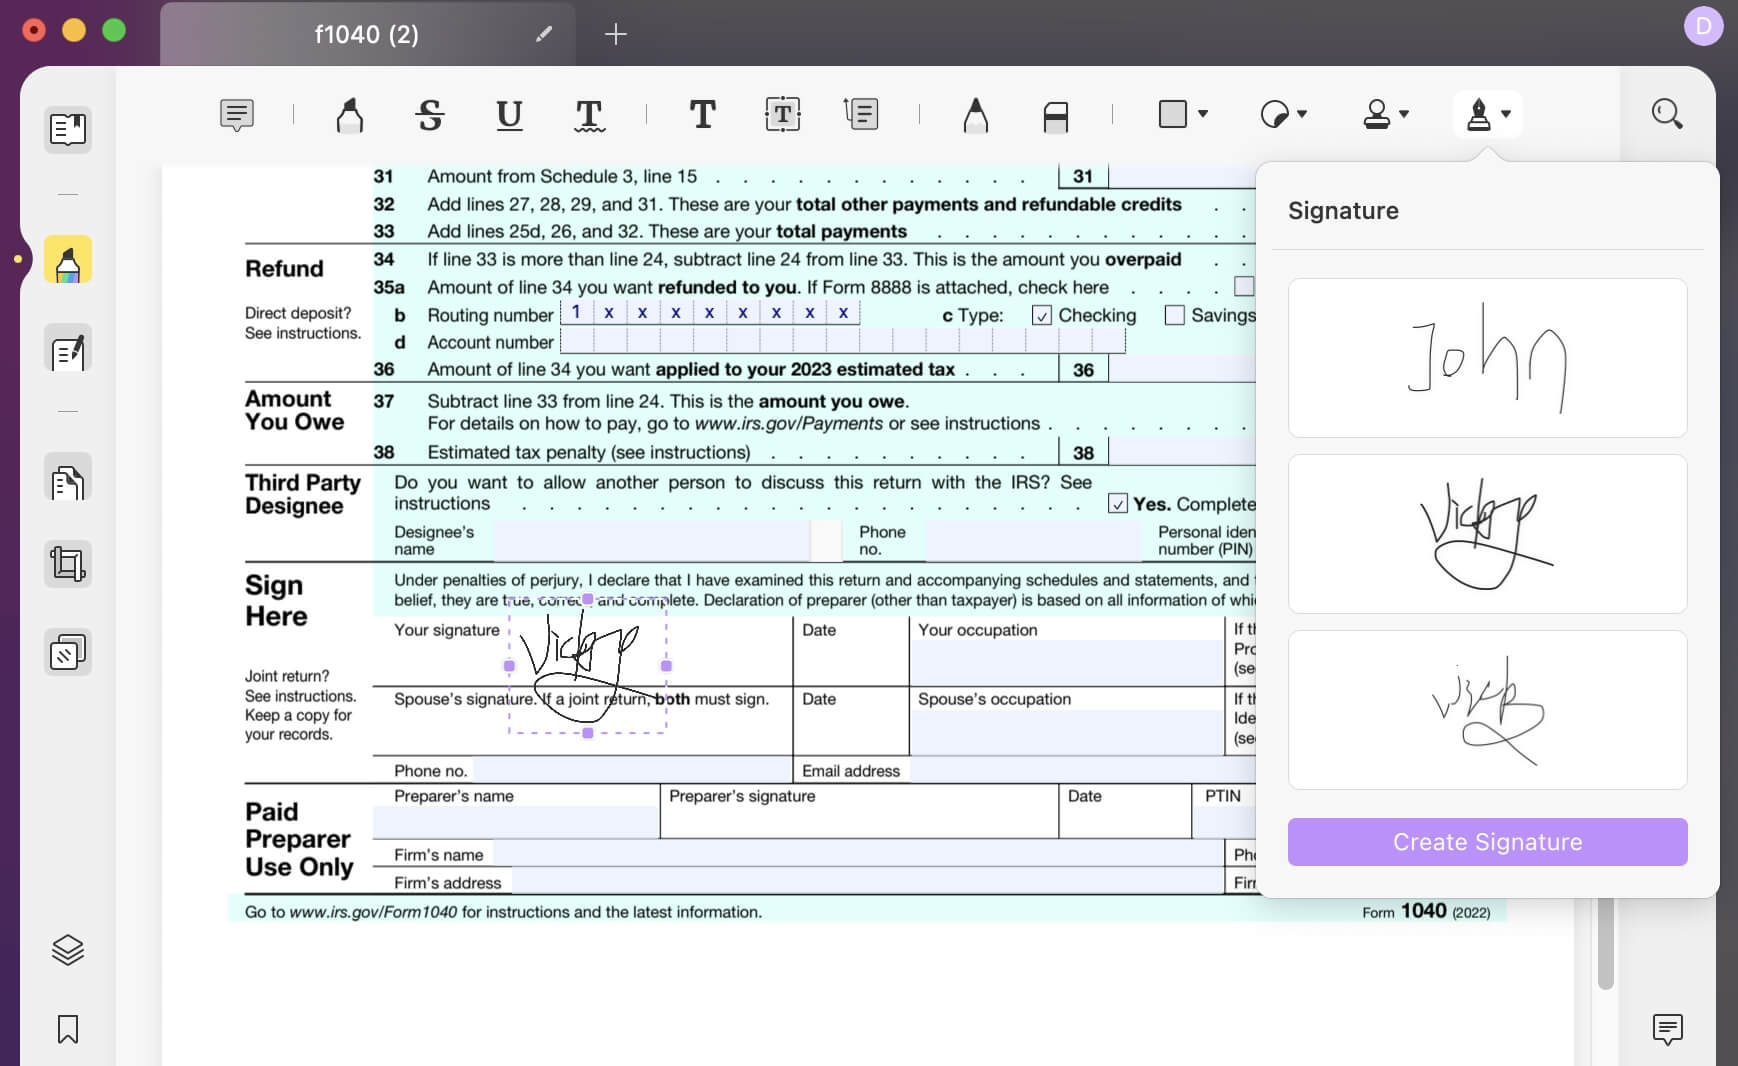Select the Squiggly underline tool

point(589,115)
